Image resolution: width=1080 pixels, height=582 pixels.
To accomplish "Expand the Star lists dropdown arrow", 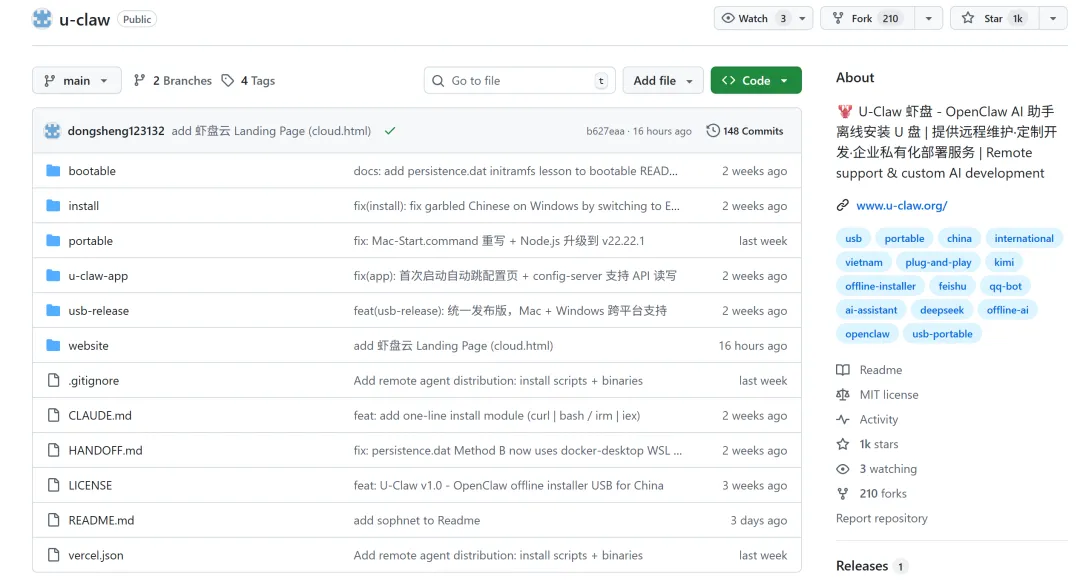I will (1053, 19).
